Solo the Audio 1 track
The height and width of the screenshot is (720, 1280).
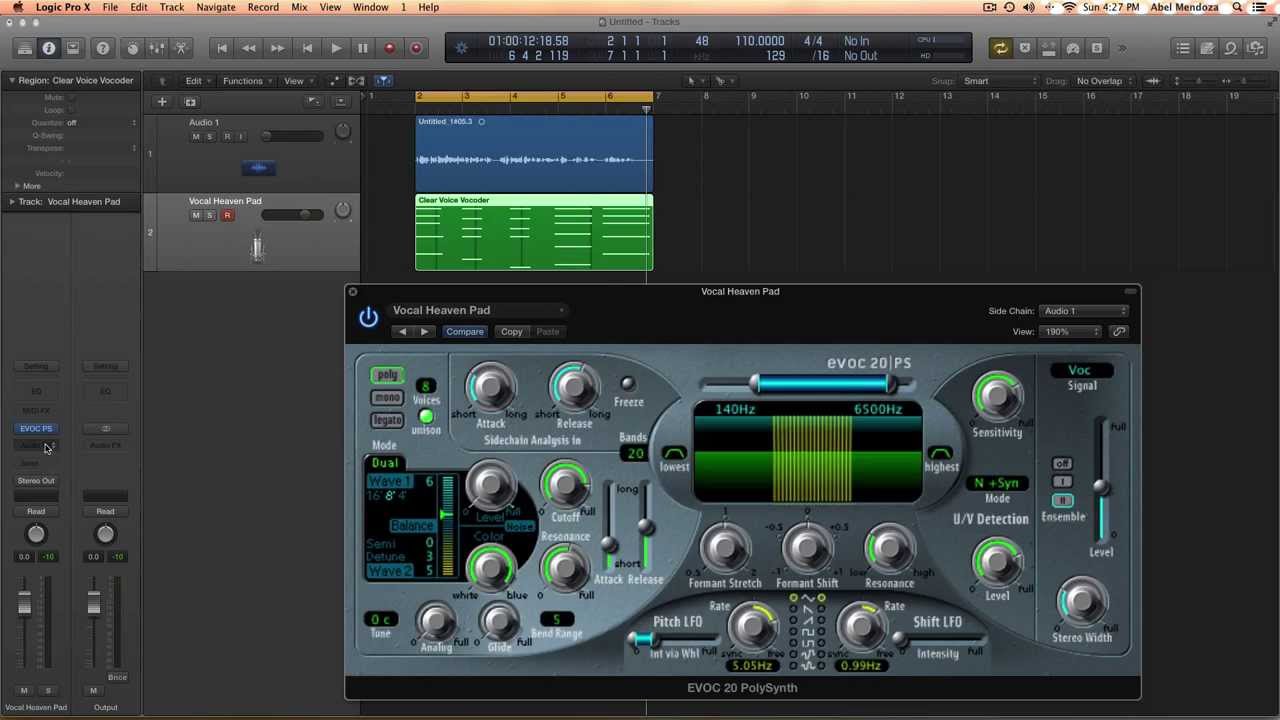tap(210, 136)
